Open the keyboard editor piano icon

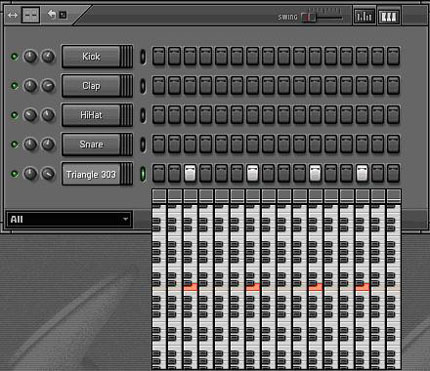pos(389,16)
